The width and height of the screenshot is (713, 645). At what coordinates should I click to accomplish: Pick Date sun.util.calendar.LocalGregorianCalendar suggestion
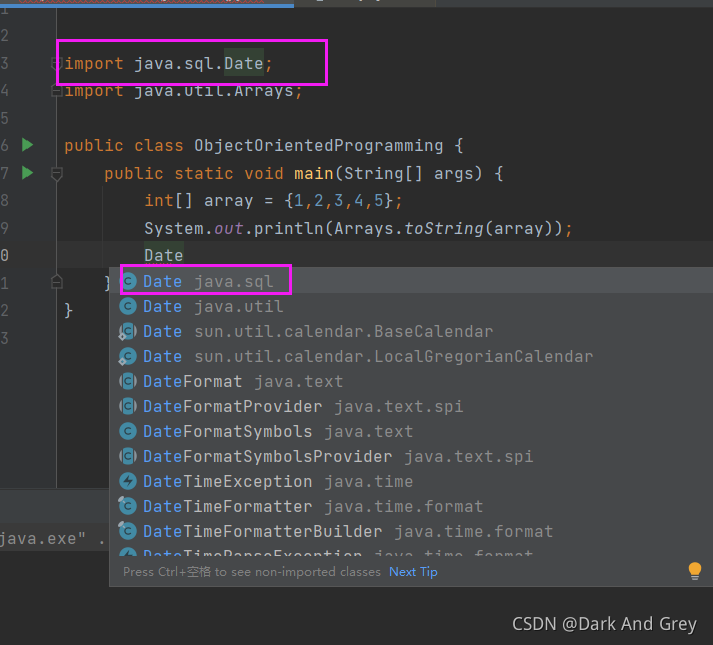411,356
